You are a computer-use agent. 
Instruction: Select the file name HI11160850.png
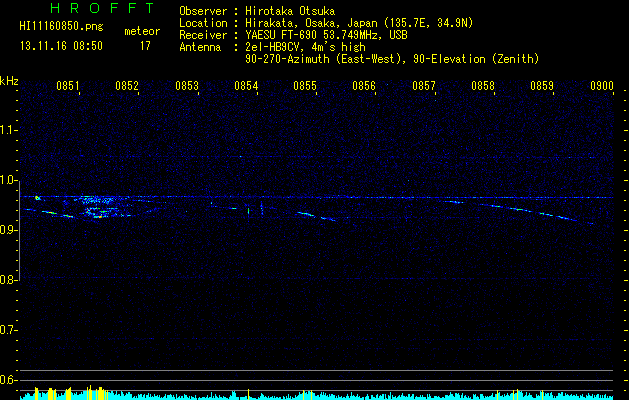tap(61, 26)
